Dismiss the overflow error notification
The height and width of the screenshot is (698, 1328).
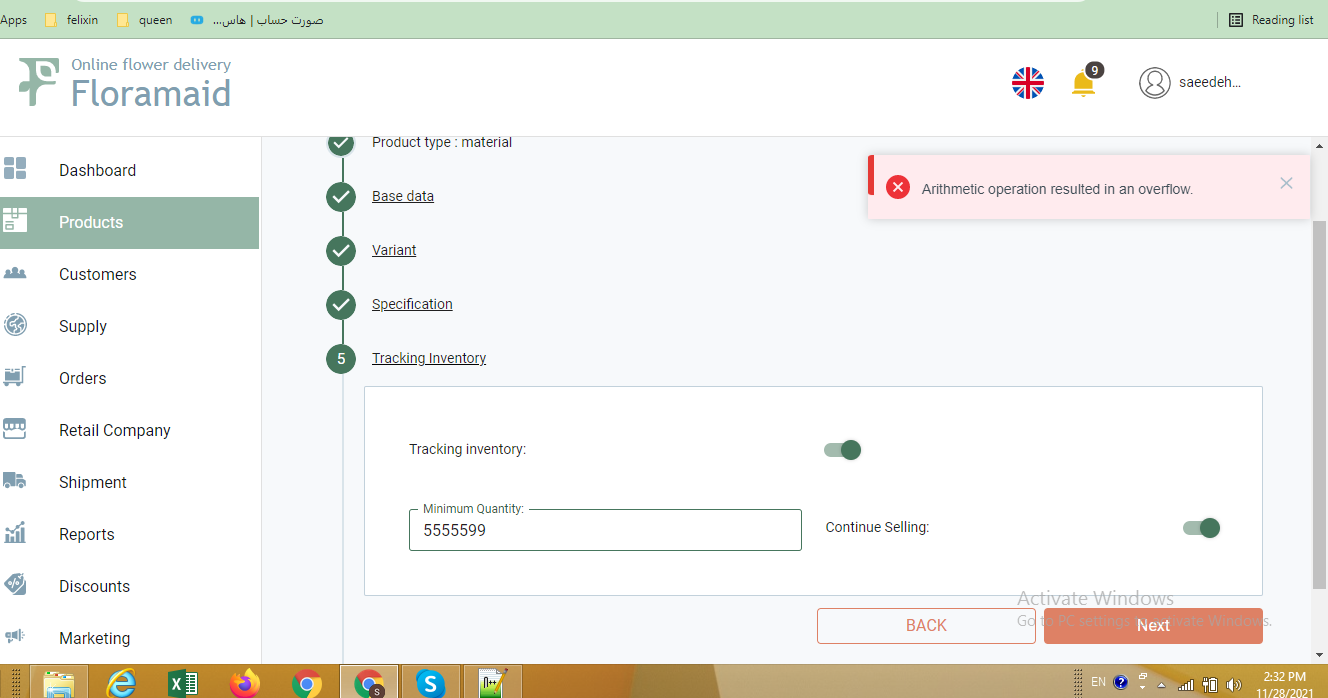(x=1286, y=183)
